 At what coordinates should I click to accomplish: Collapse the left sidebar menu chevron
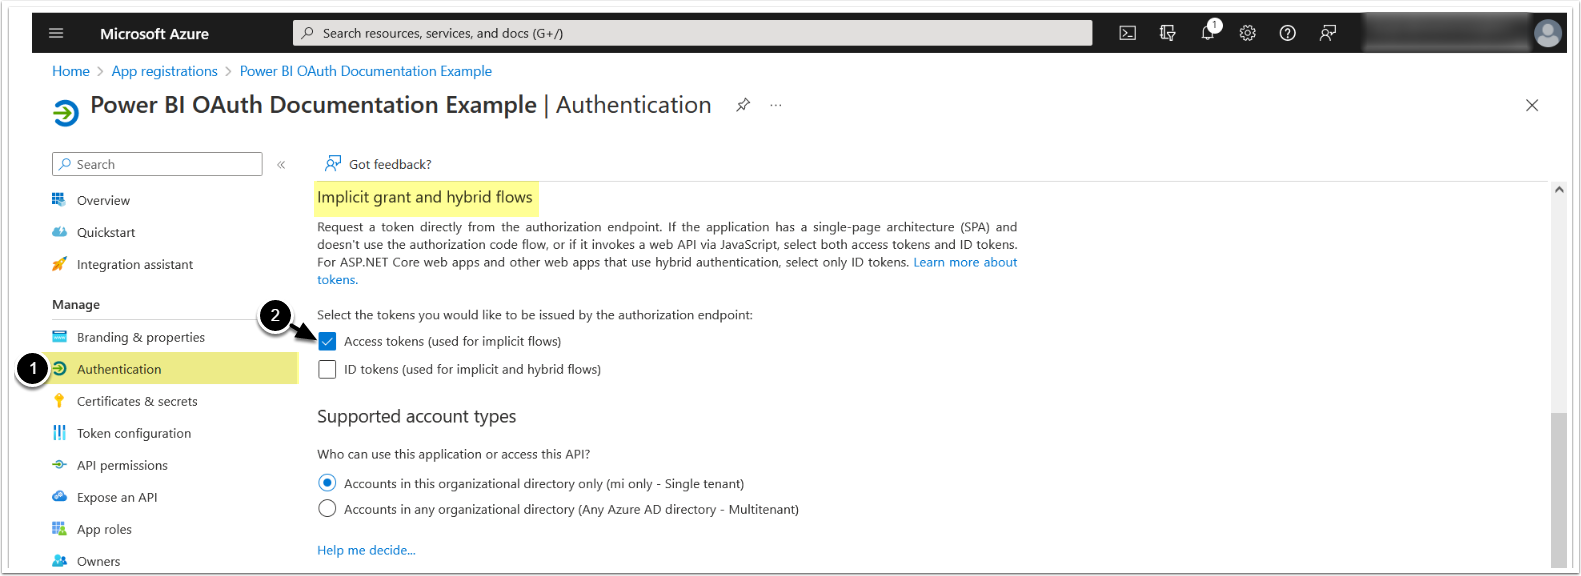(281, 164)
